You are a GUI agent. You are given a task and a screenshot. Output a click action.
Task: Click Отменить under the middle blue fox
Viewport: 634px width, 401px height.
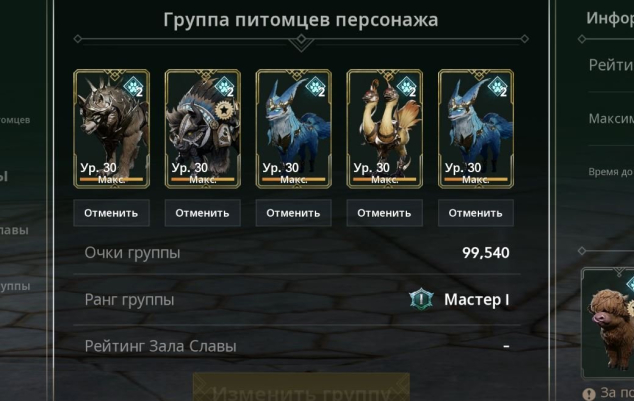294,213
